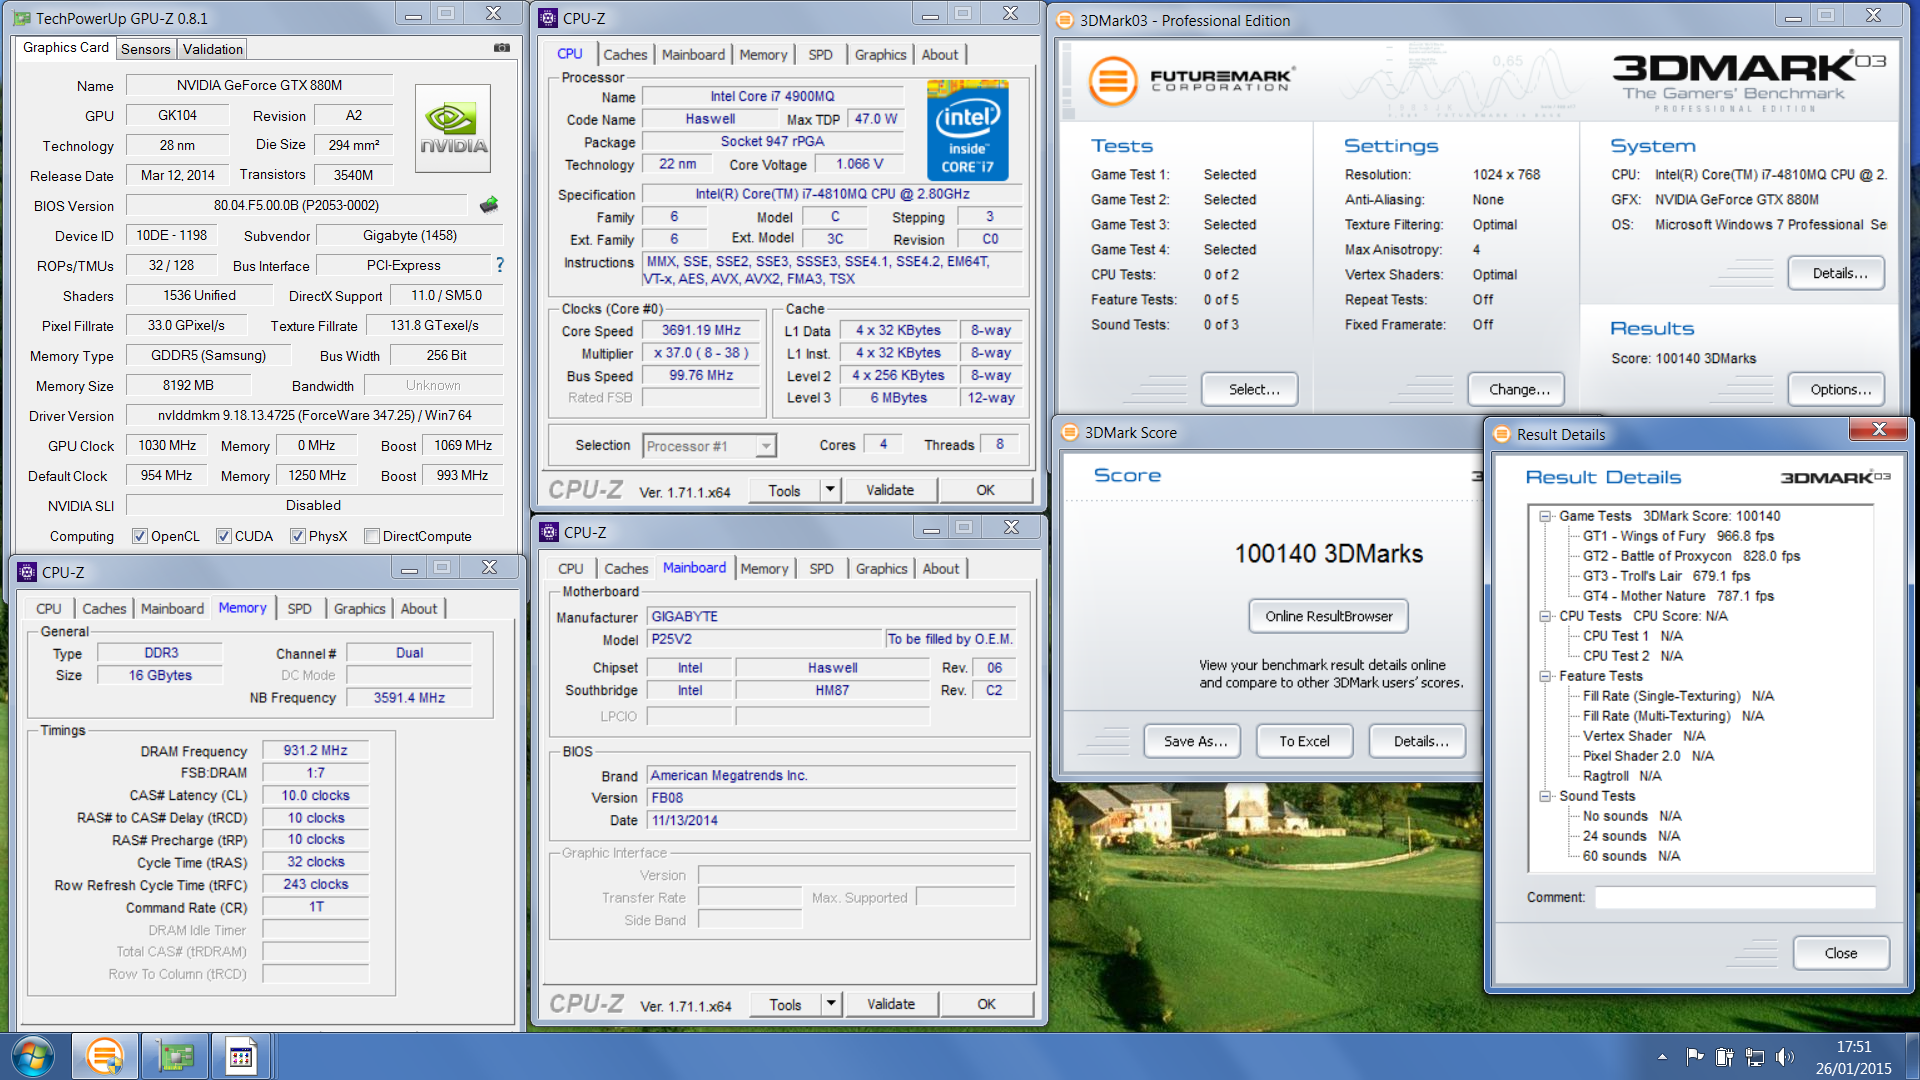
Task: Collapse the Game Tests tree node
Action: 1545,516
